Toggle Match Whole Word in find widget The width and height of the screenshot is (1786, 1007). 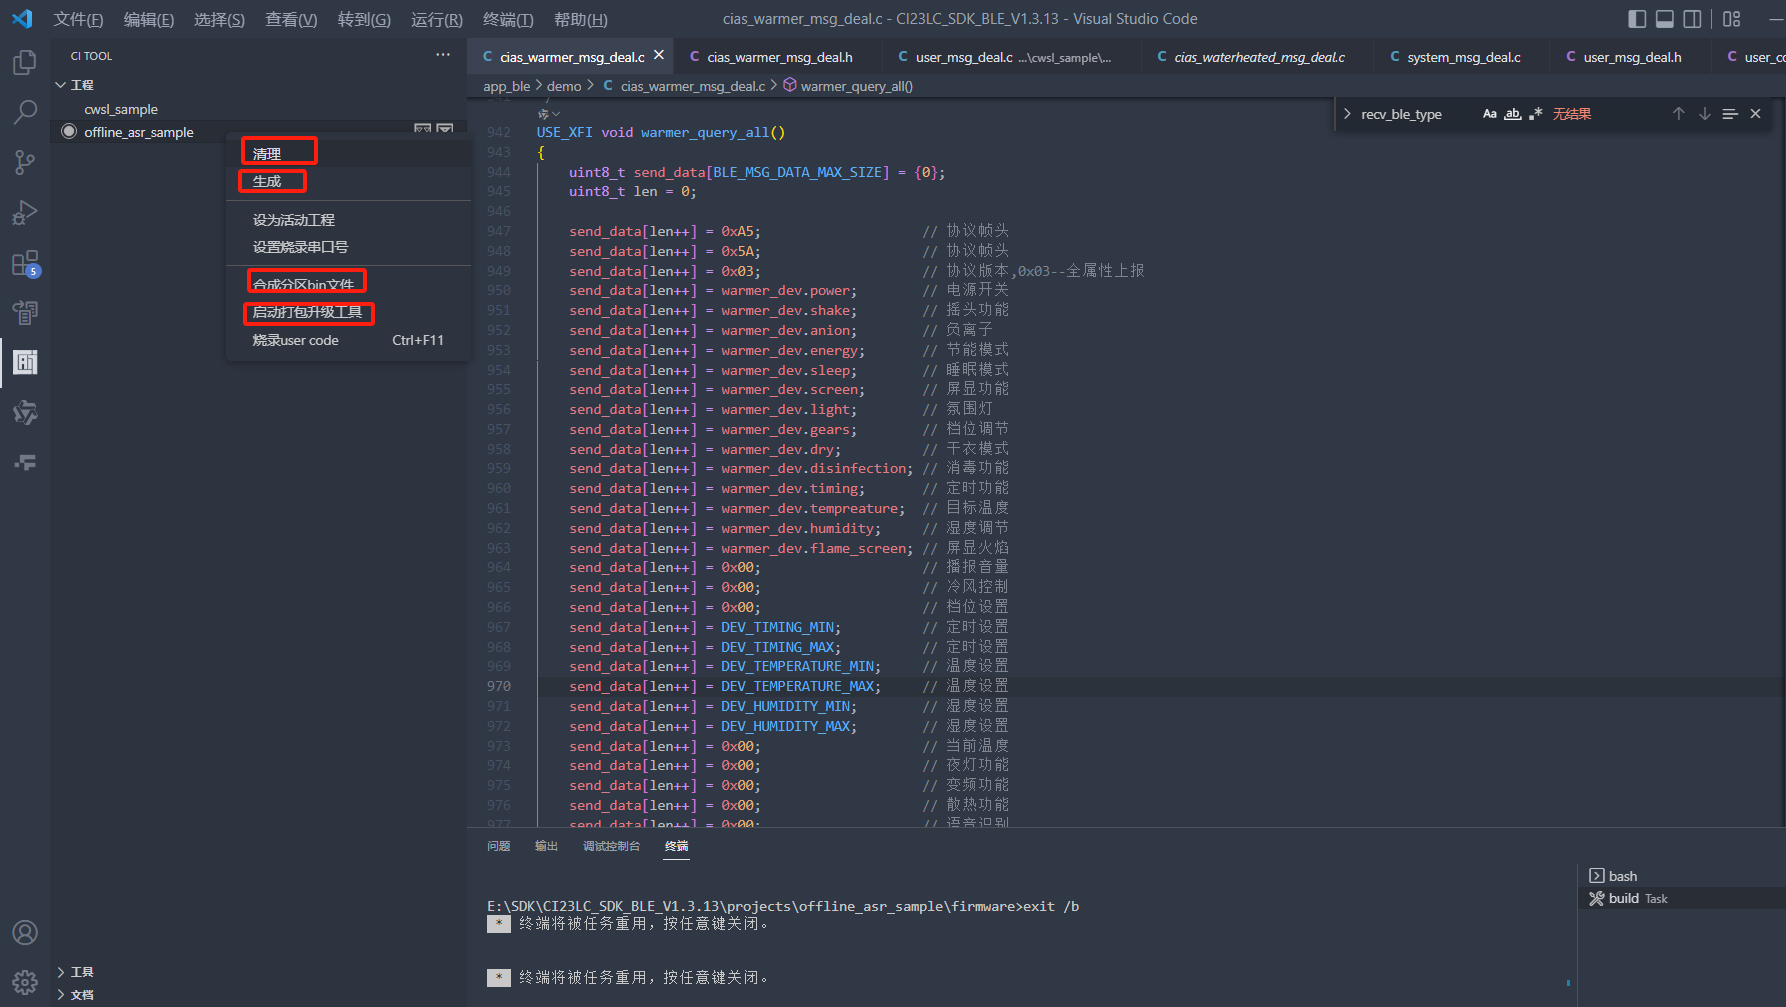click(x=1512, y=114)
